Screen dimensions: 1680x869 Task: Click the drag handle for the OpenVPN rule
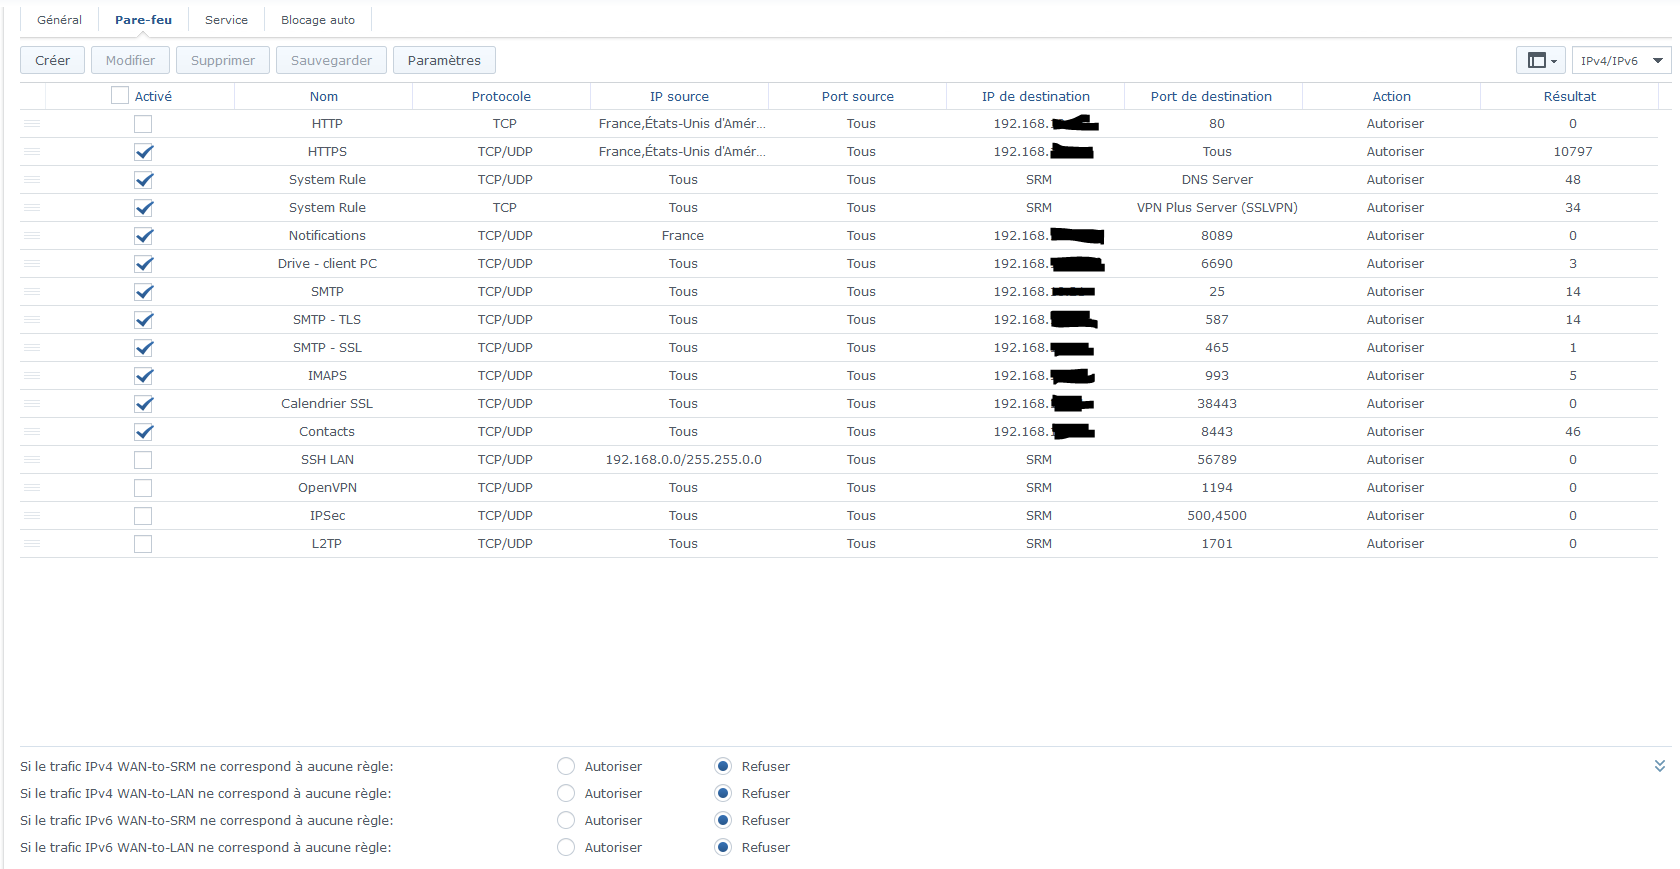click(32, 488)
